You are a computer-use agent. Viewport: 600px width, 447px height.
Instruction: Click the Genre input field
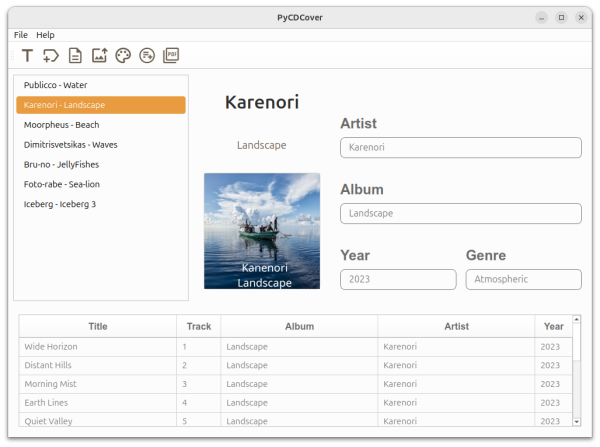pos(523,279)
